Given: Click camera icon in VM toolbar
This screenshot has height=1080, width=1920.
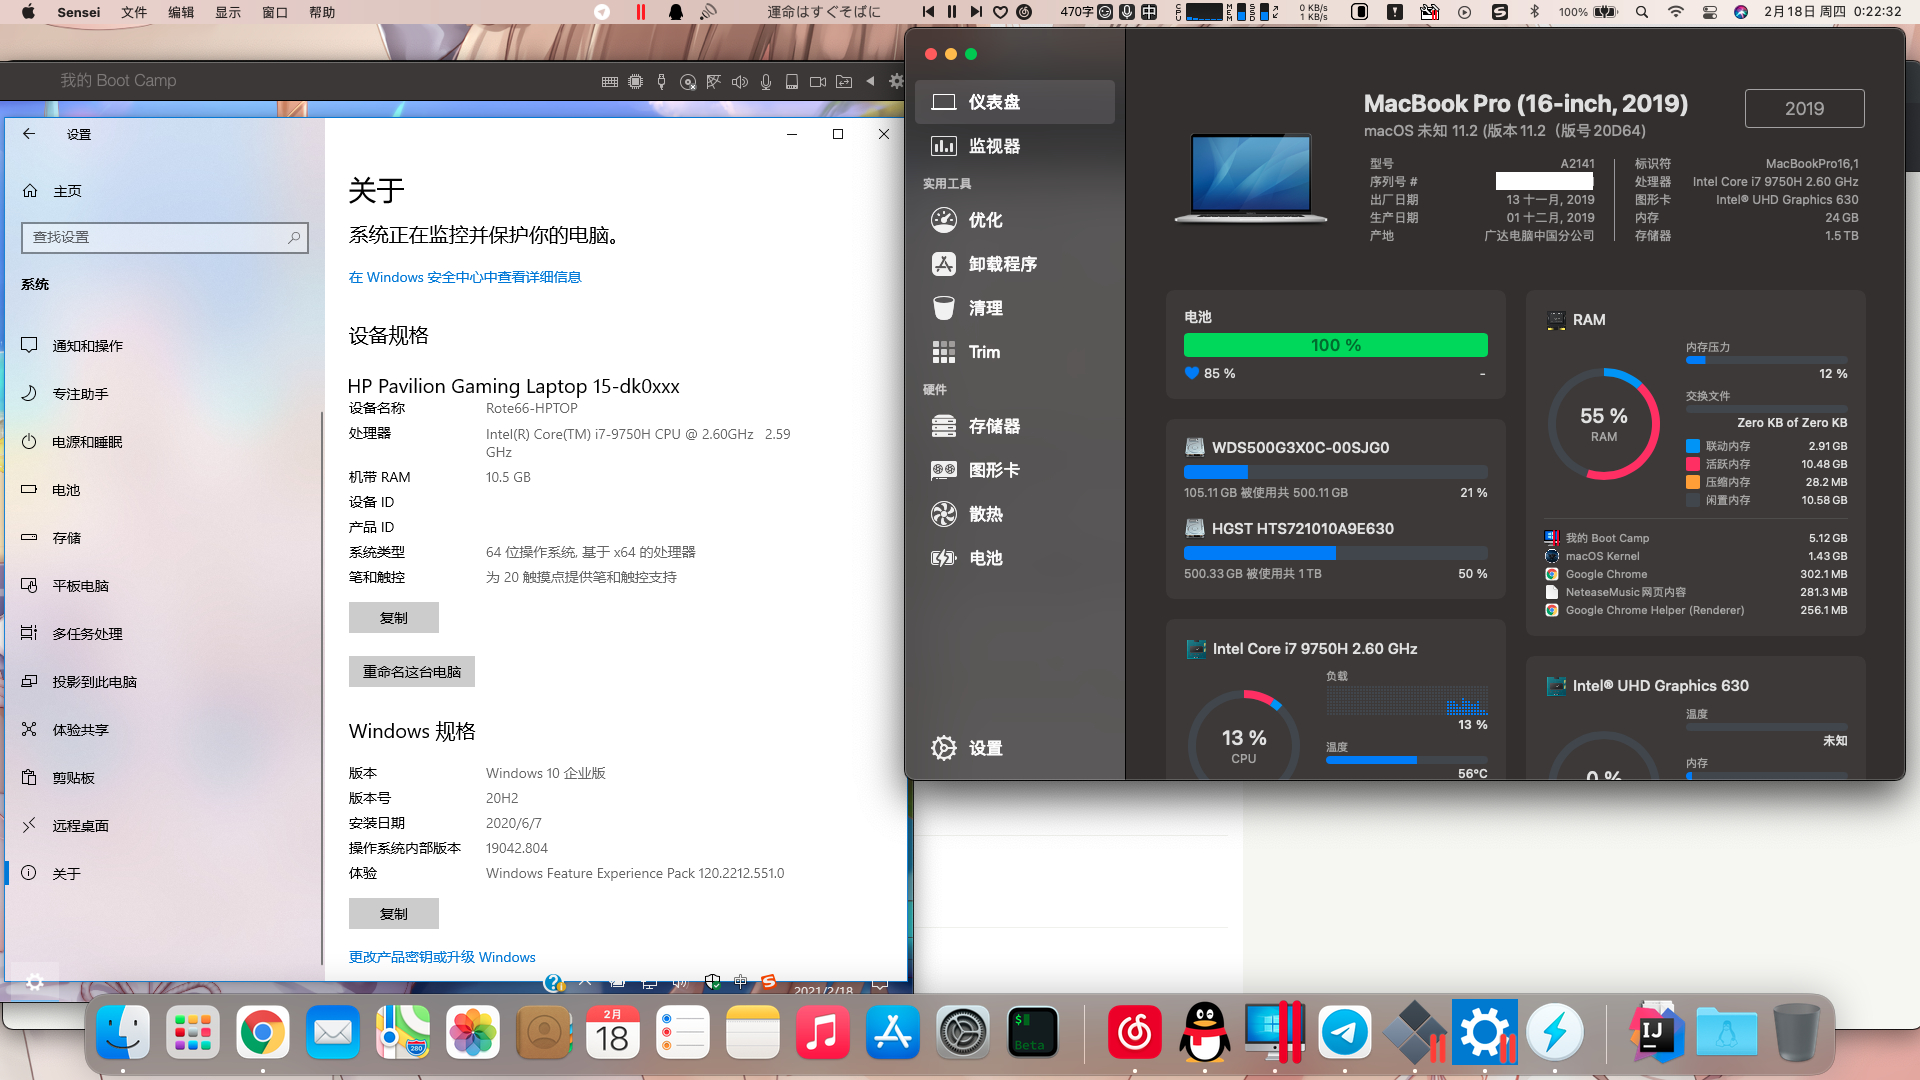Looking at the screenshot, I should 818,82.
